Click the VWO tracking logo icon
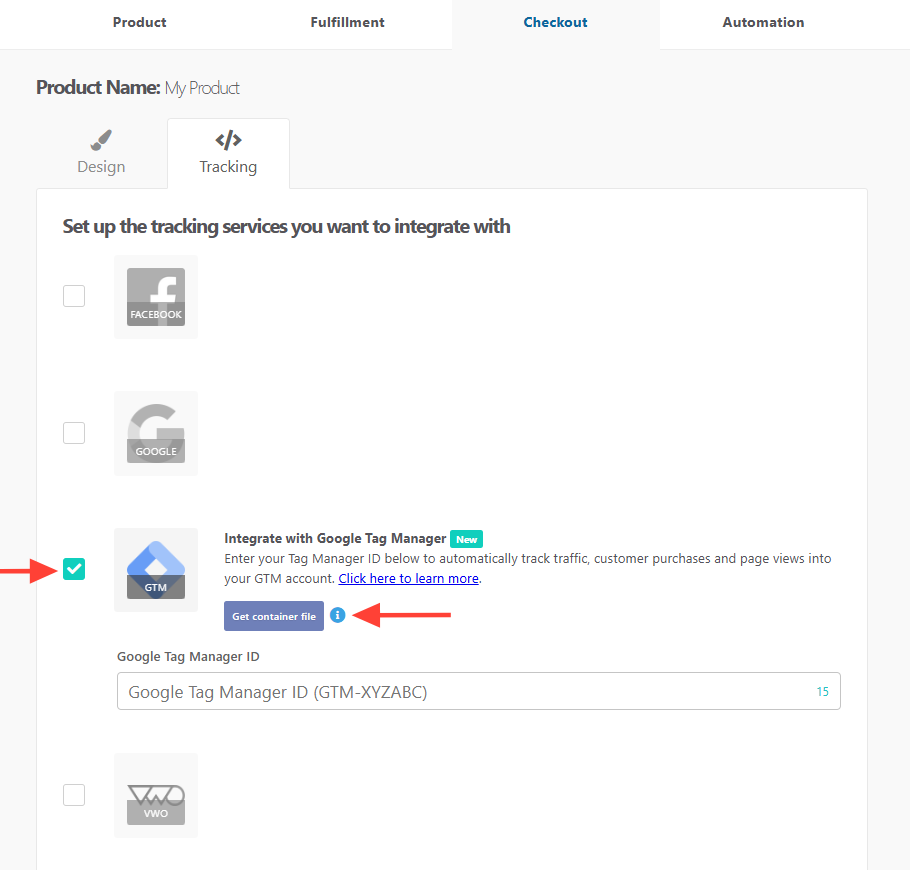Screen dimensions: 910x870 pyautogui.click(x=155, y=795)
